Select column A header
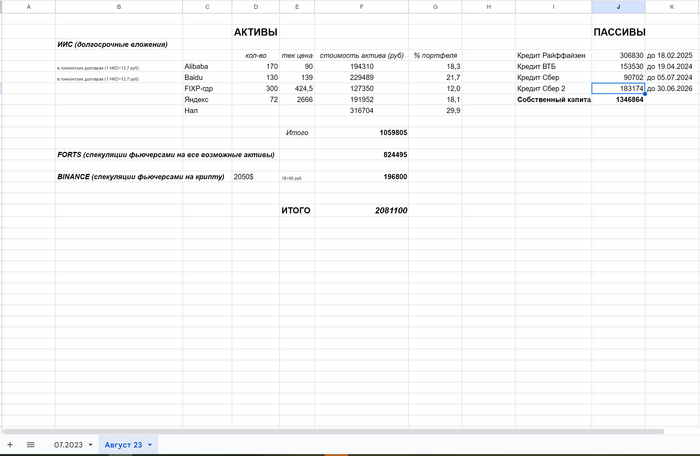The width and height of the screenshot is (700, 456). pos(29,7)
